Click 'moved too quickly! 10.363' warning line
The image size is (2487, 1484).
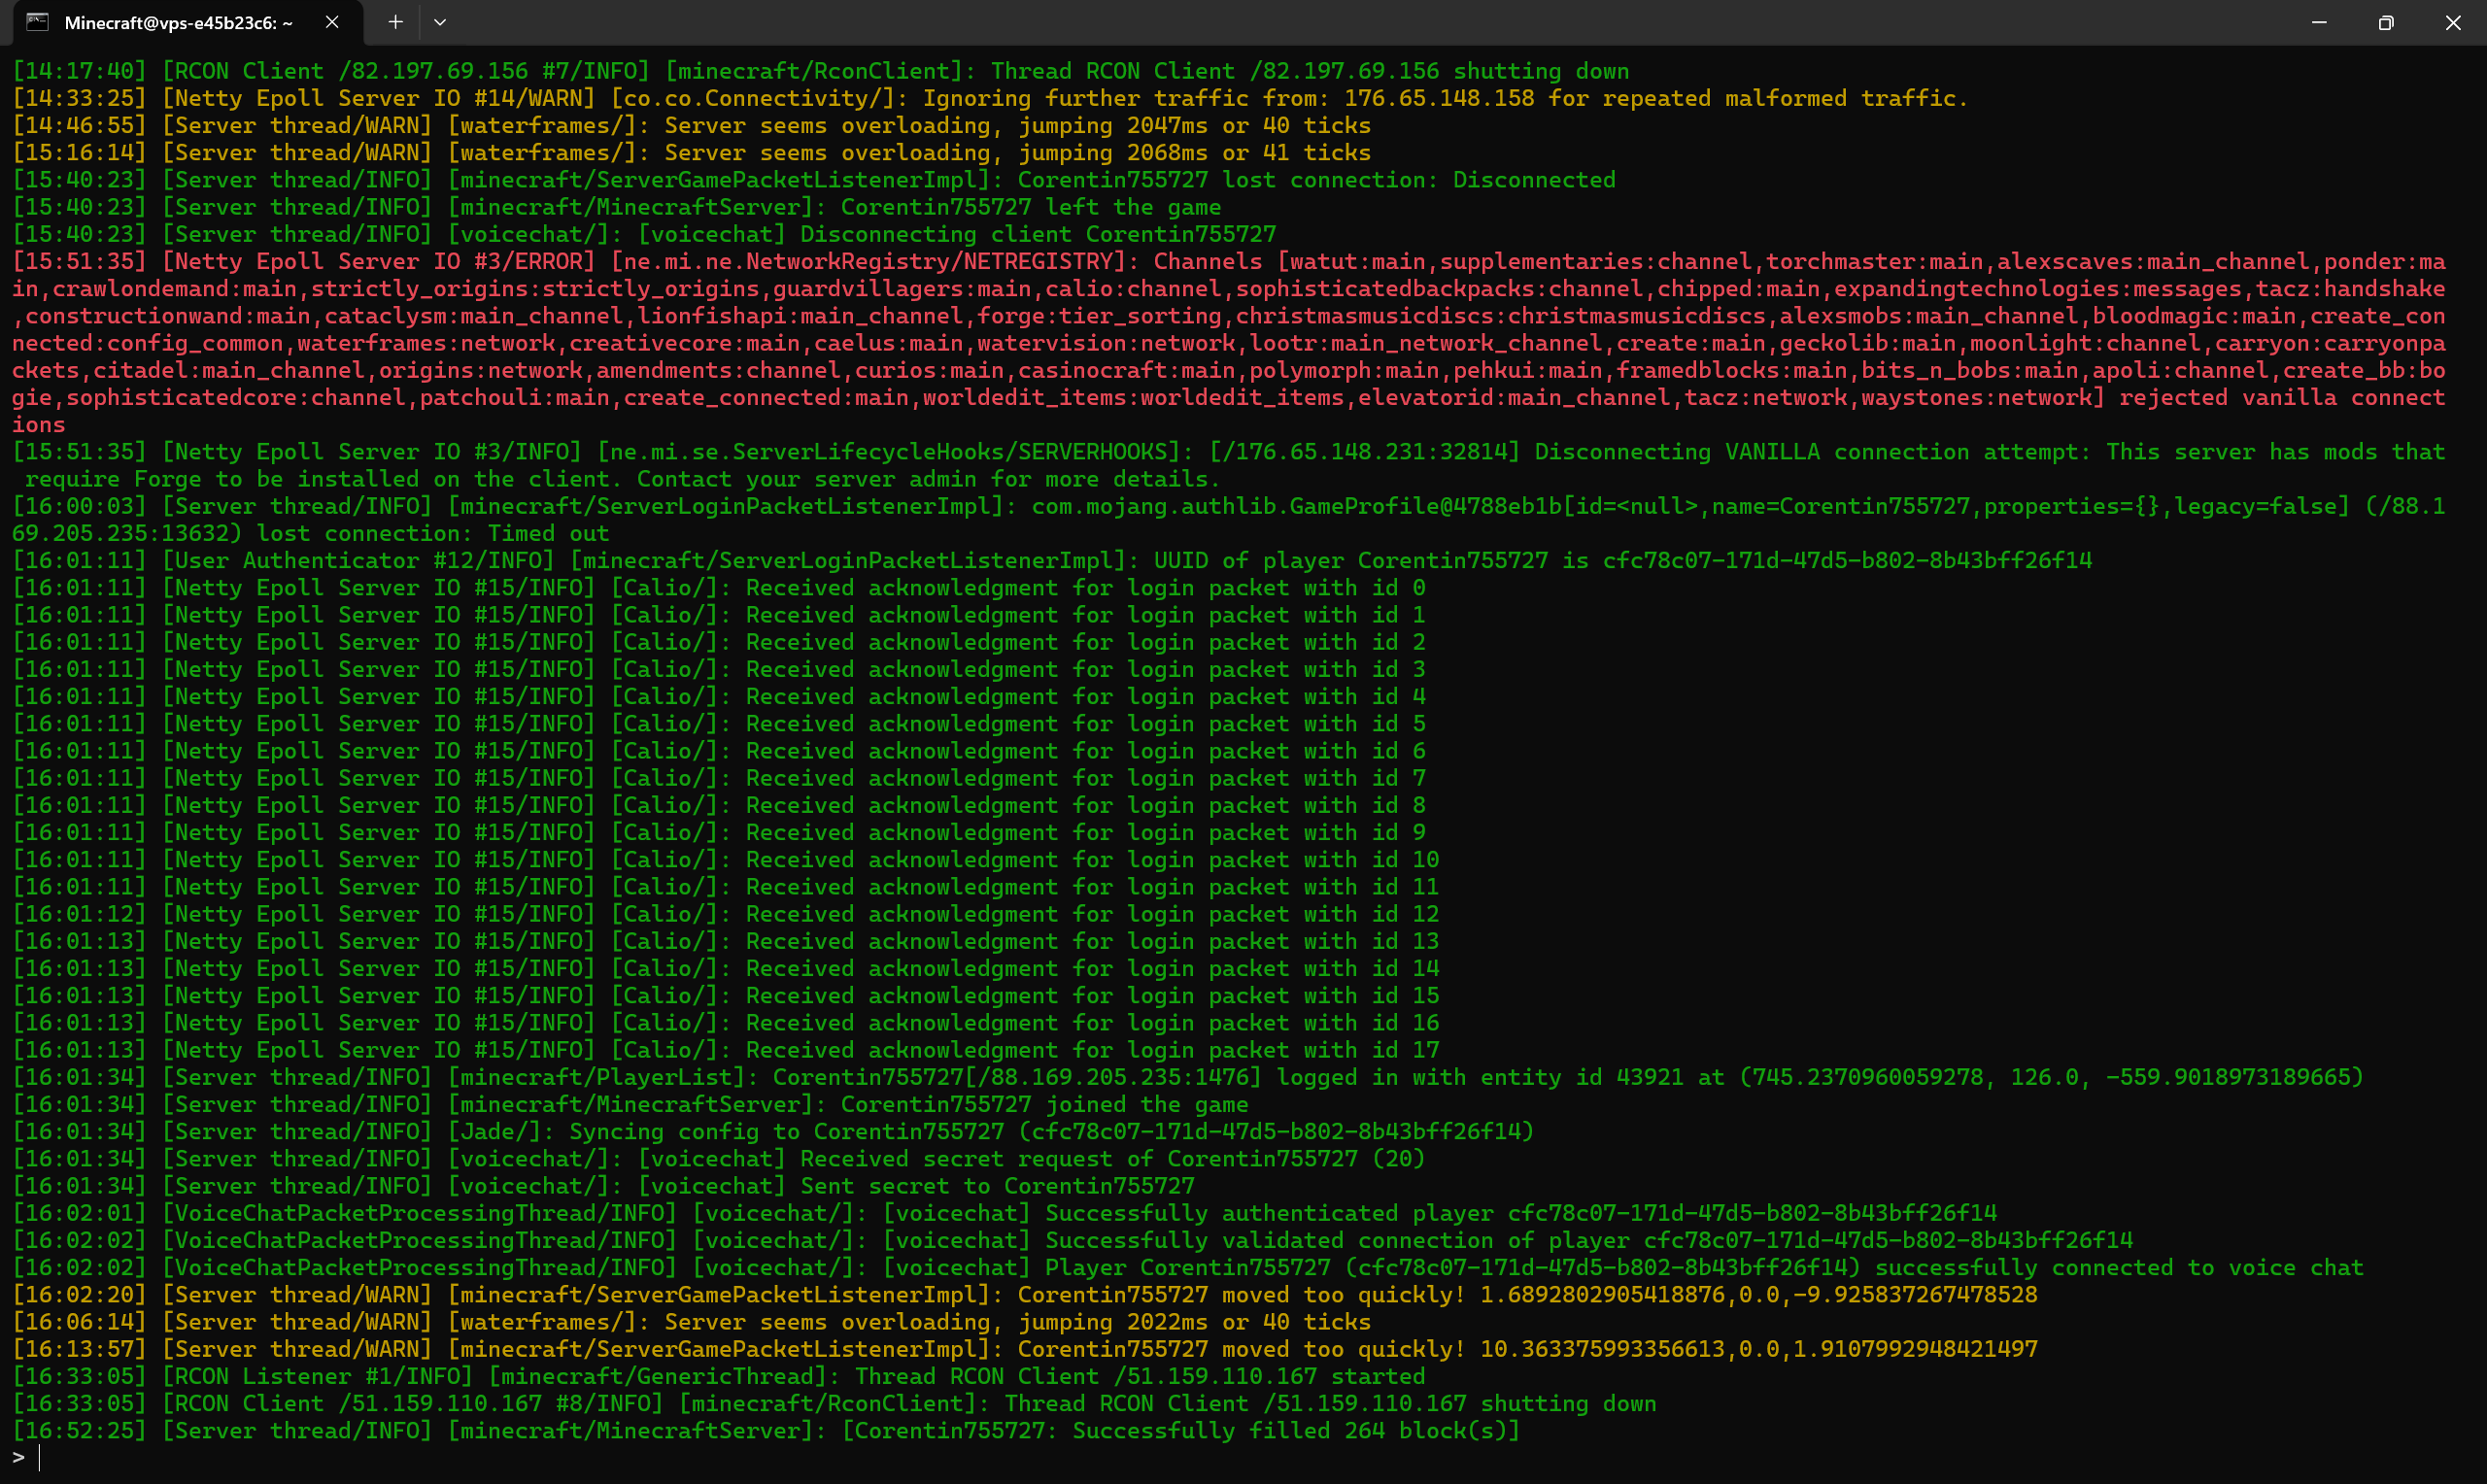[x=1025, y=1349]
